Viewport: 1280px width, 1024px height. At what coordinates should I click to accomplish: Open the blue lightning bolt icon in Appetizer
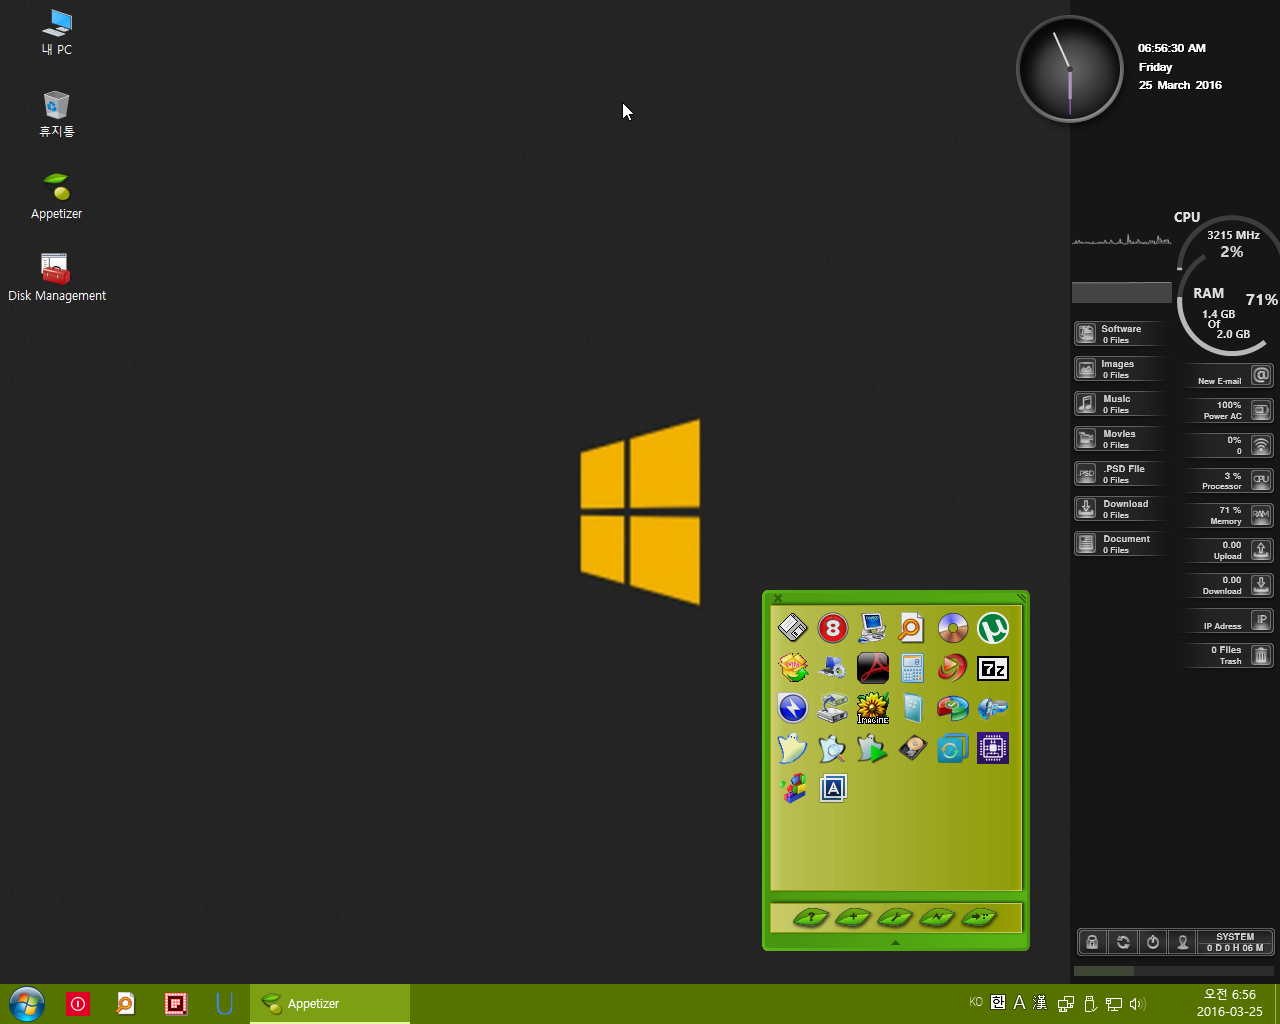(793, 708)
